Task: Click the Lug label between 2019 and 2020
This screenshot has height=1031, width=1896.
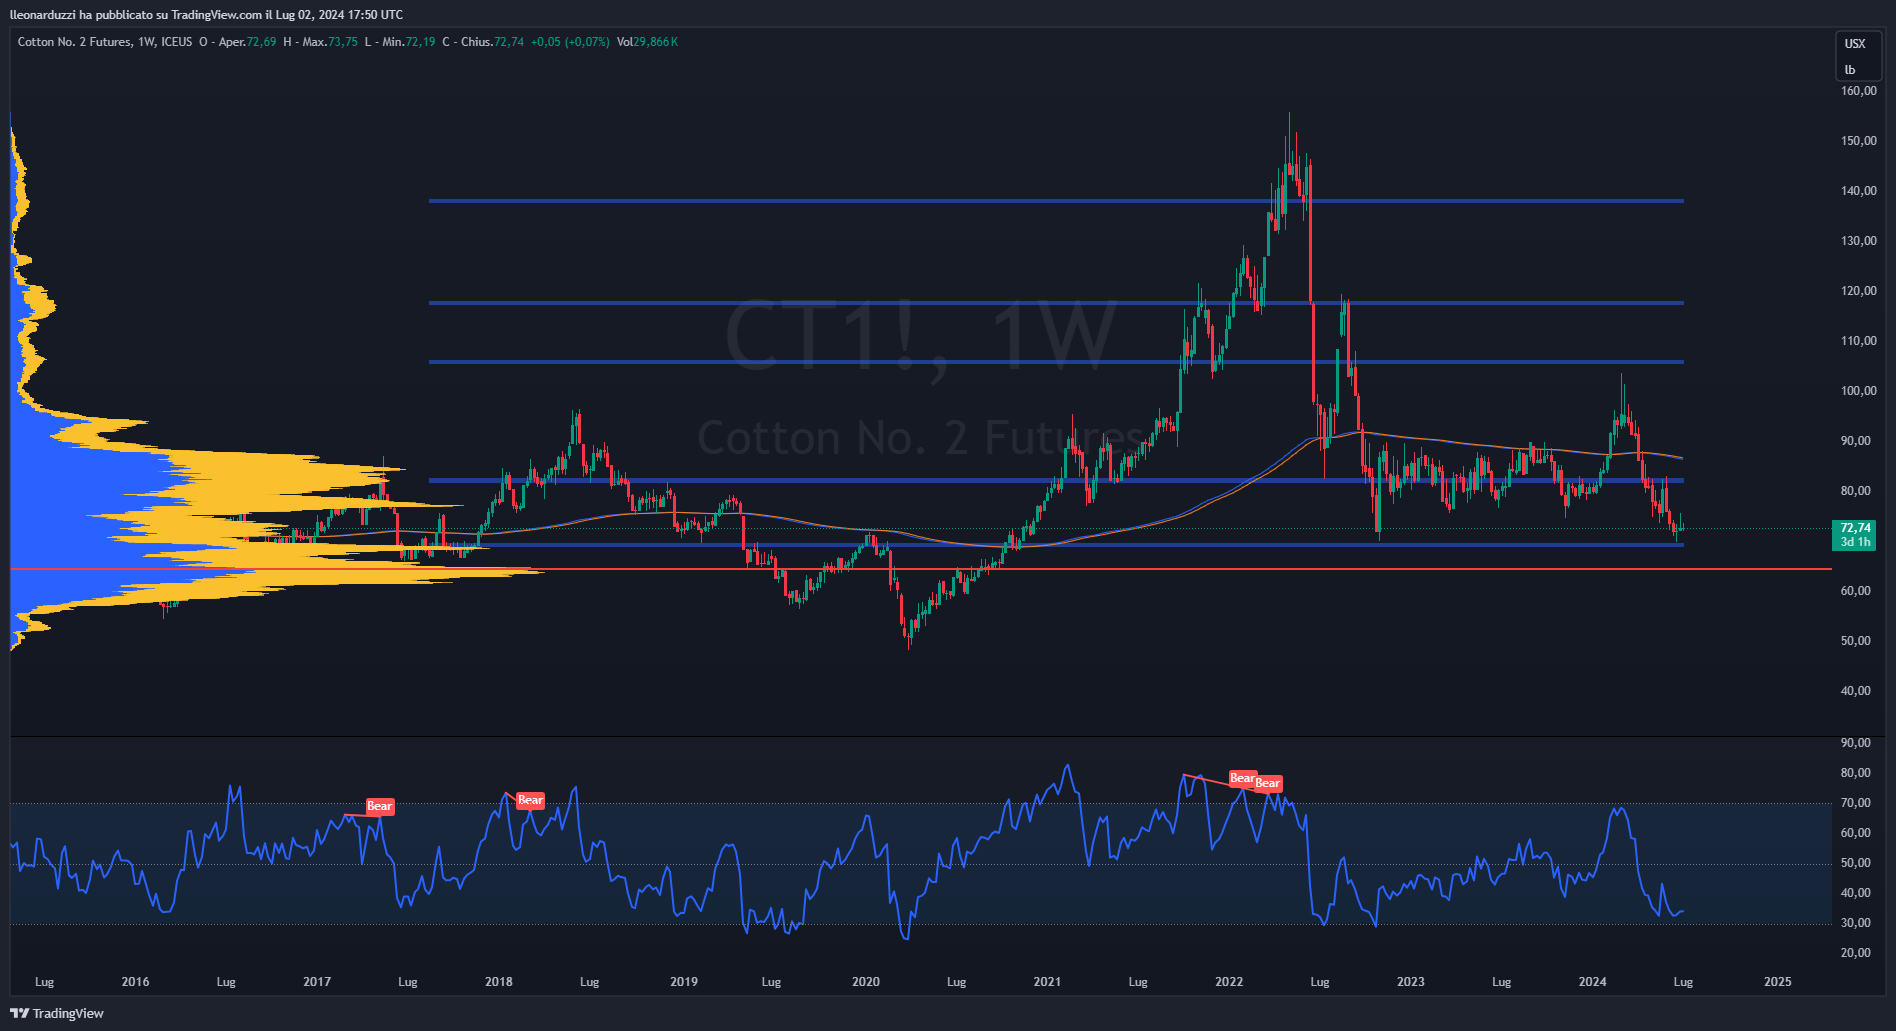Action: [x=771, y=982]
